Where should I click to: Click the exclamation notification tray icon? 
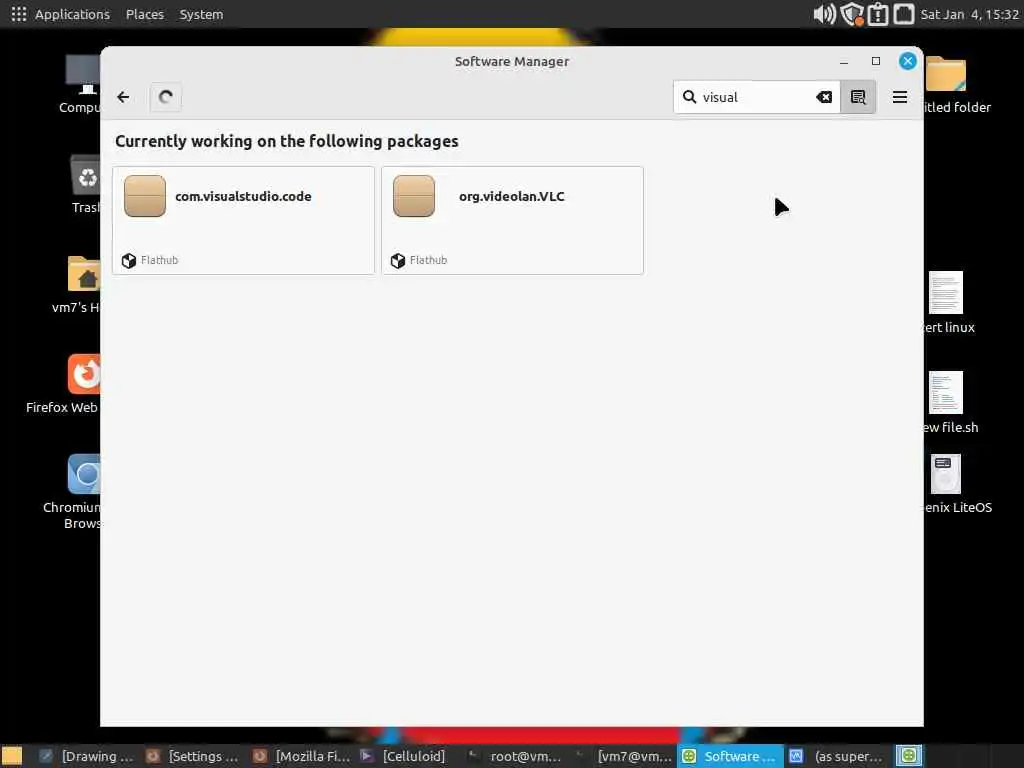(x=878, y=14)
